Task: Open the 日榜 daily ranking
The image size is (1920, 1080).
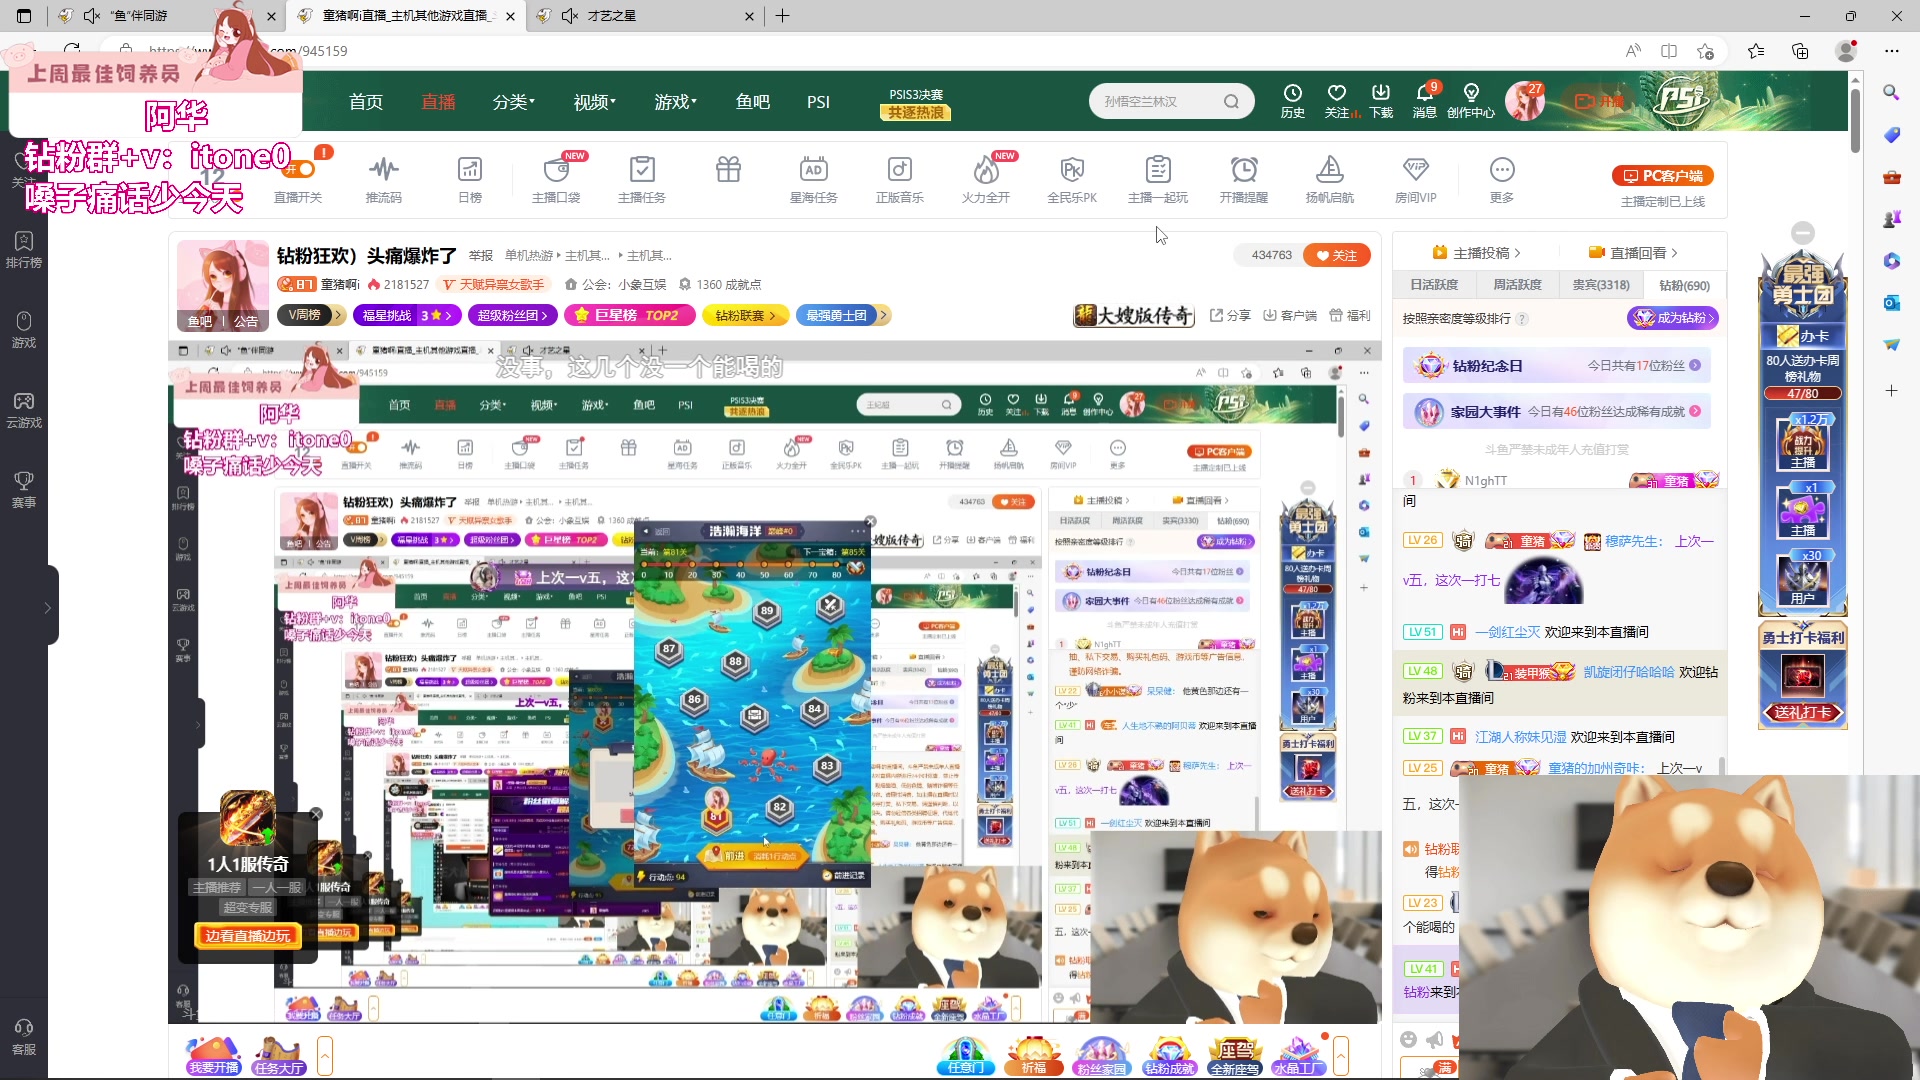Action: click(x=469, y=180)
